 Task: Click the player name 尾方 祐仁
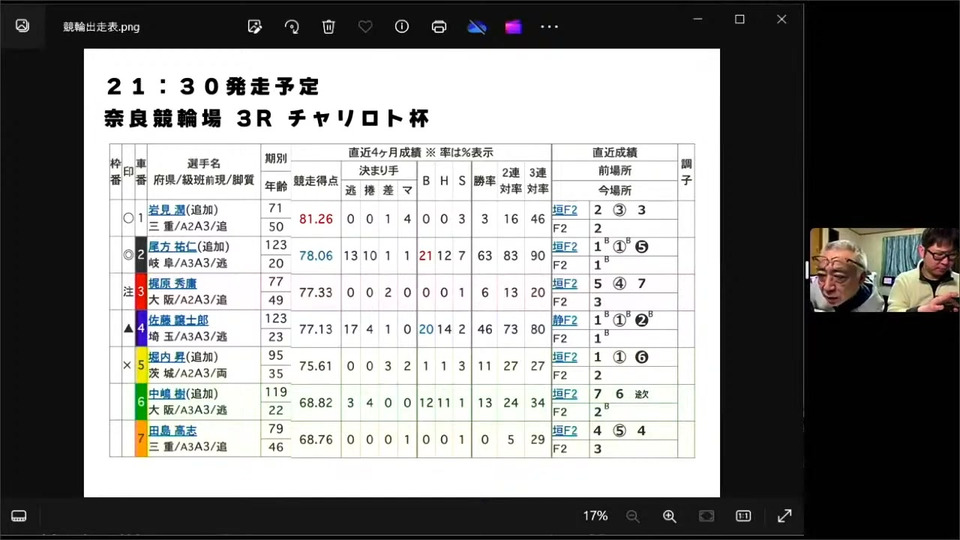[x=173, y=247]
